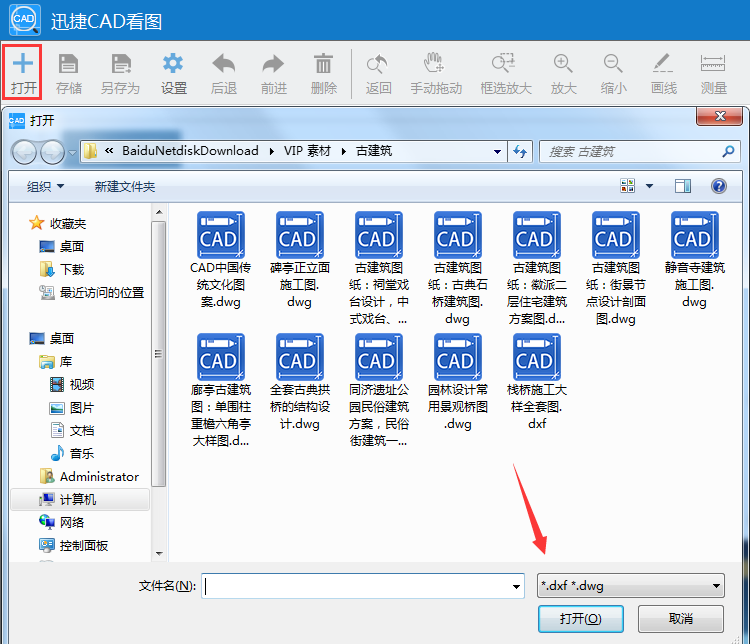Expand breadcrumb arrow after BaiduNetdiskDownload
The height and width of the screenshot is (644, 750).
pos(272,152)
